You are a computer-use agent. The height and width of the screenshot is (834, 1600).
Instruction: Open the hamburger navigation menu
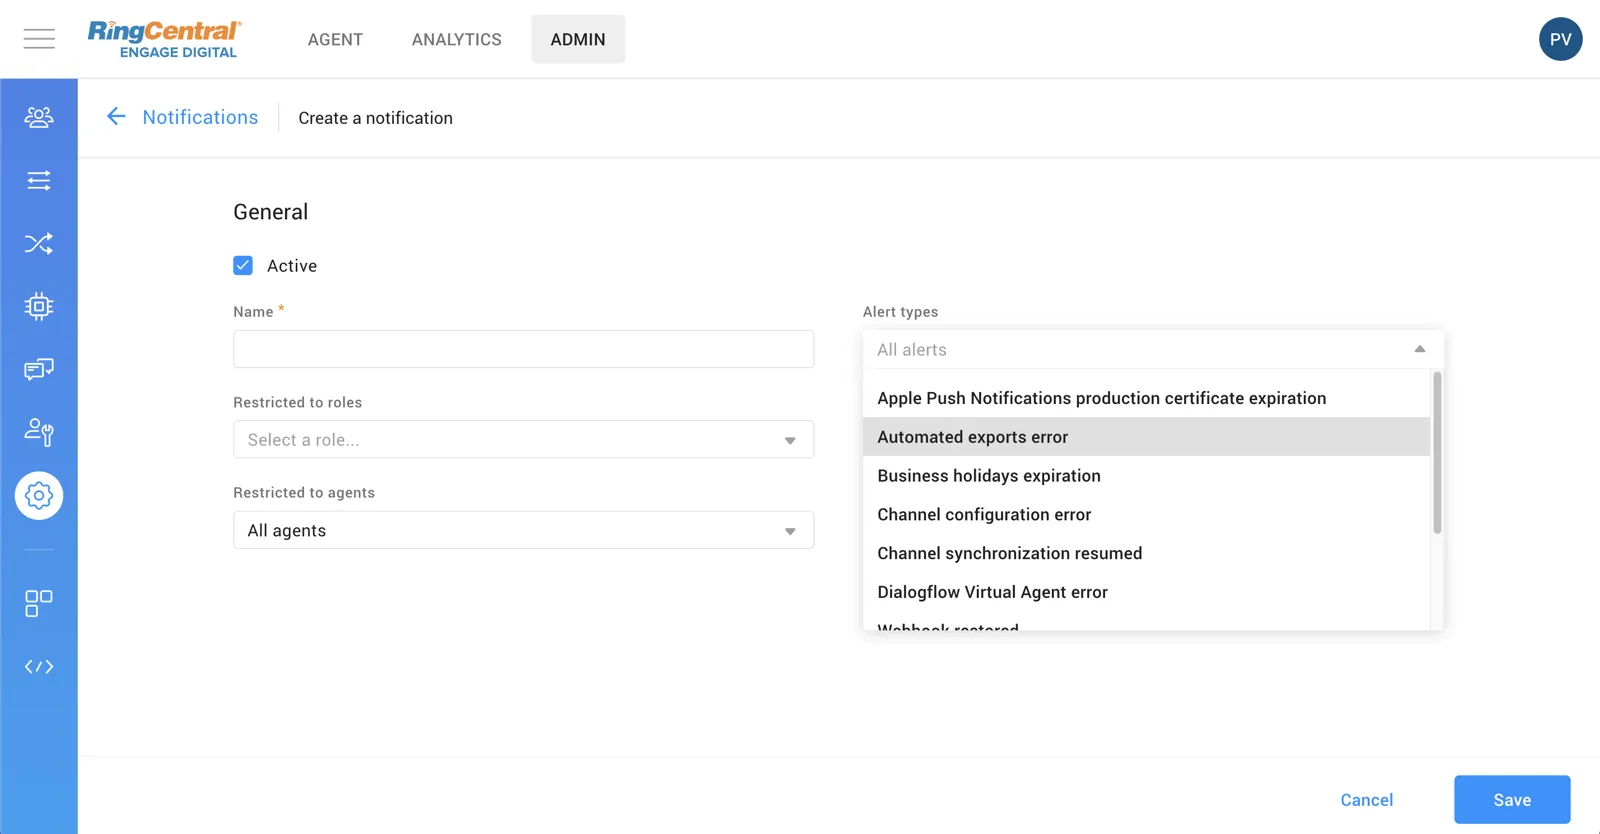(x=39, y=39)
